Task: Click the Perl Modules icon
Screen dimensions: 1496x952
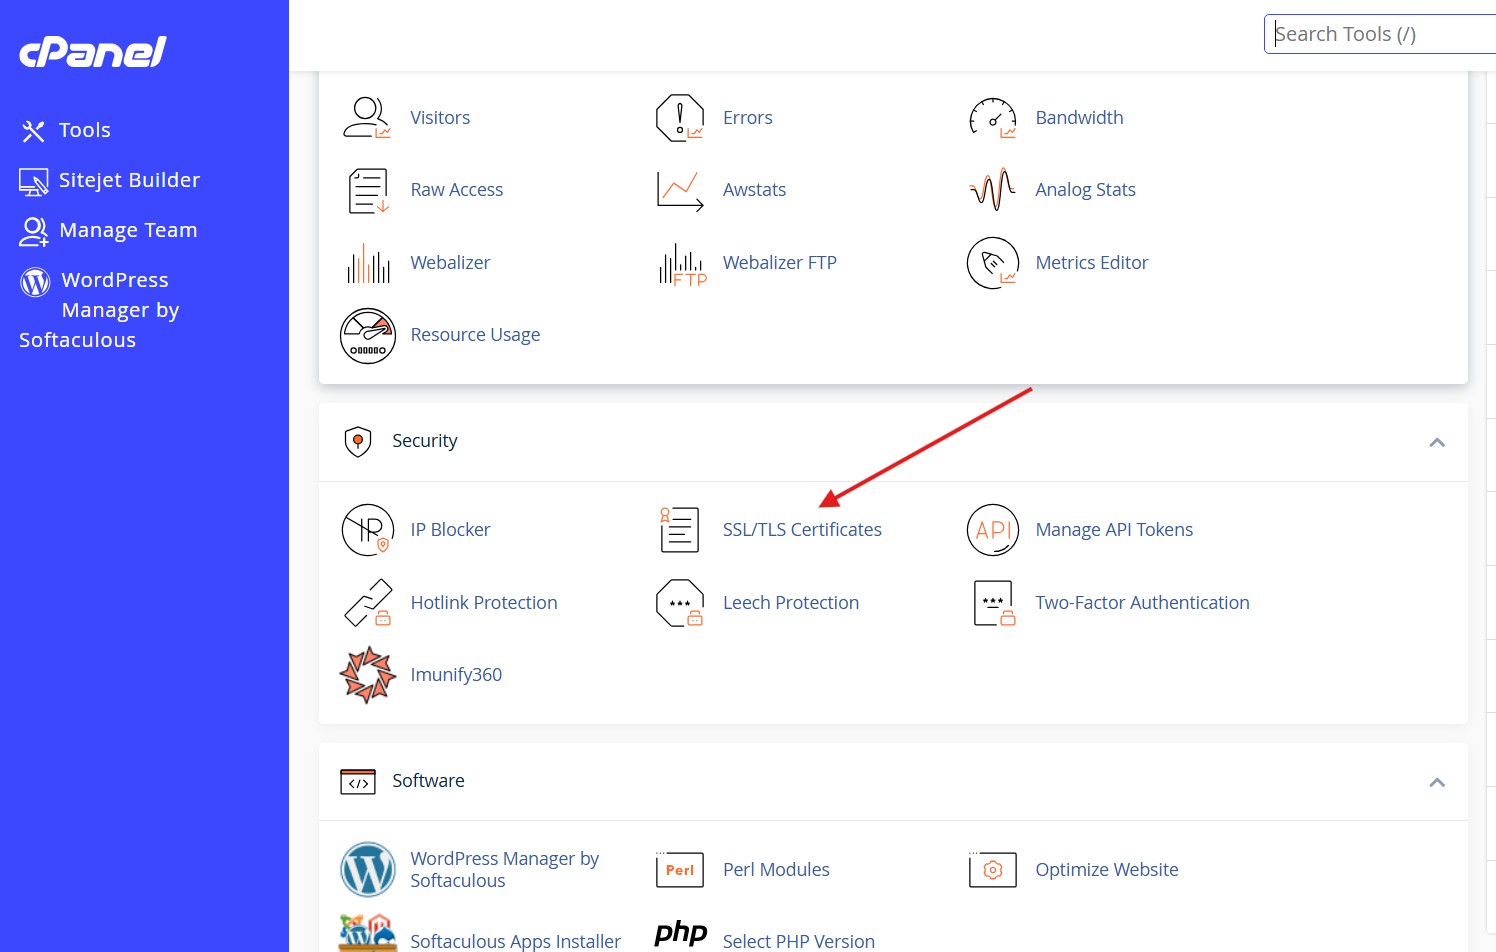Action: [680, 870]
